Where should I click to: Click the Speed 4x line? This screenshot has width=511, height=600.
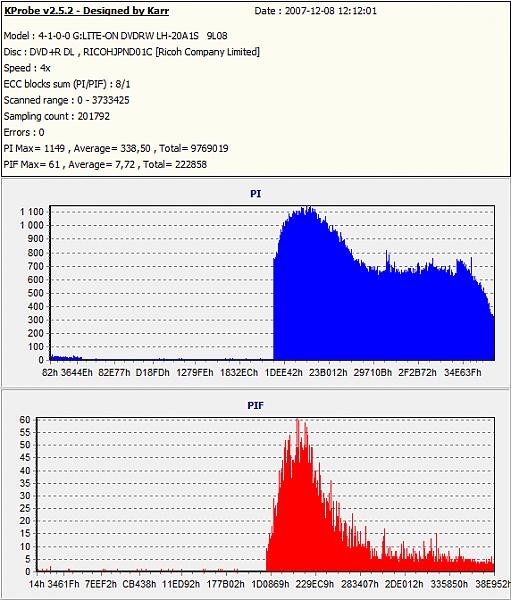click(27, 68)
